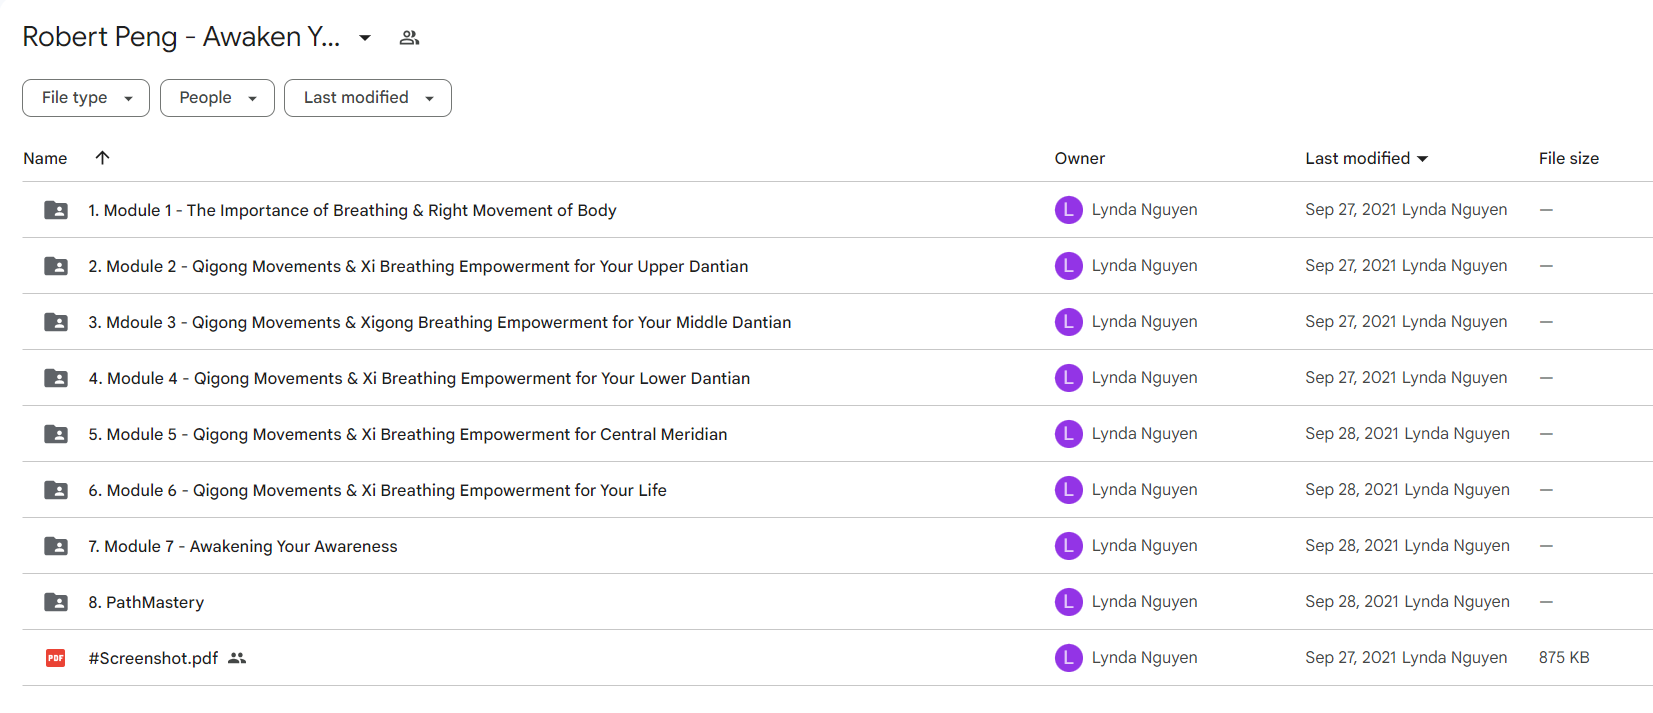Screen dimensions: 1653x713
Task: Open the 8. PathMastery folder
Action: pyautogui.click(x=146, y=602)
